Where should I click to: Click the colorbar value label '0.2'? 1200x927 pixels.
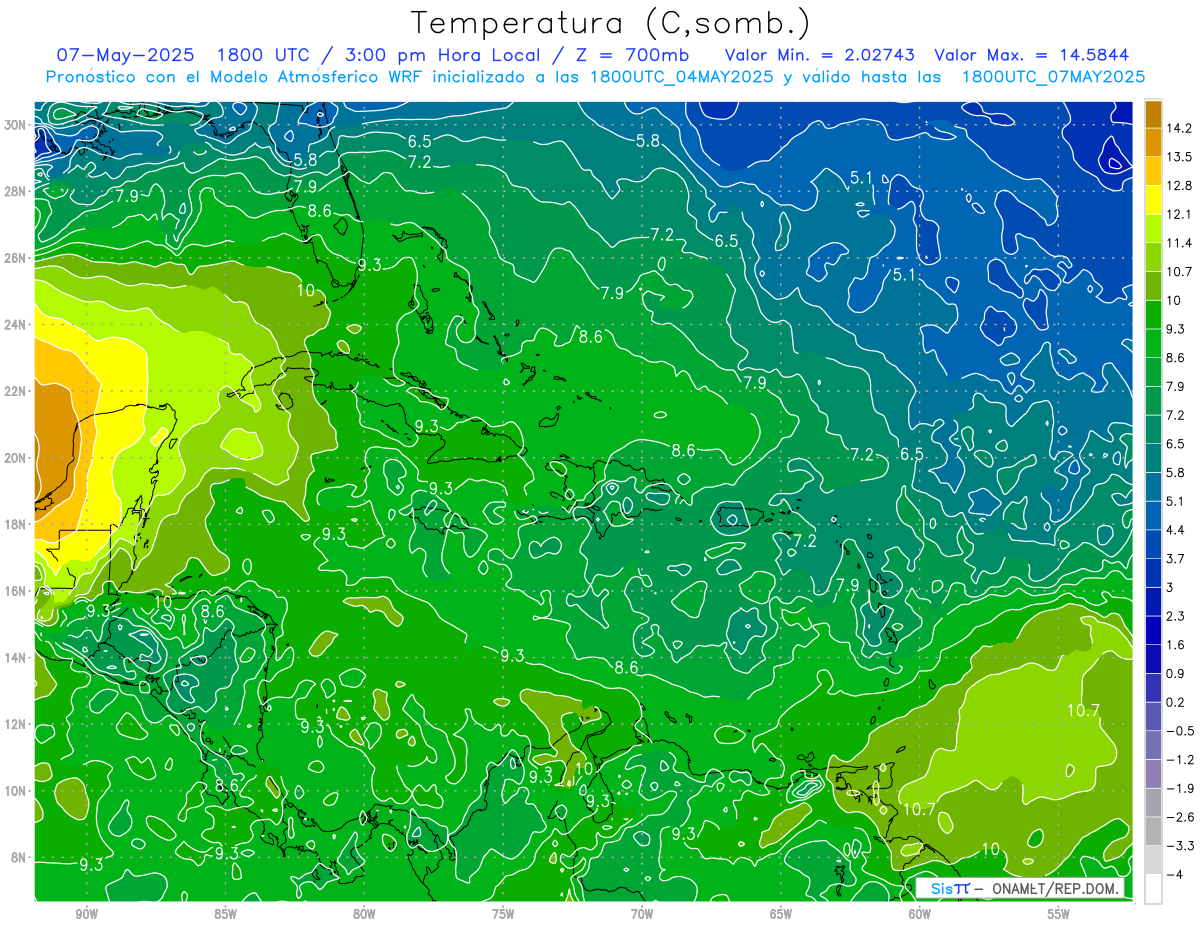point(1177,702)
